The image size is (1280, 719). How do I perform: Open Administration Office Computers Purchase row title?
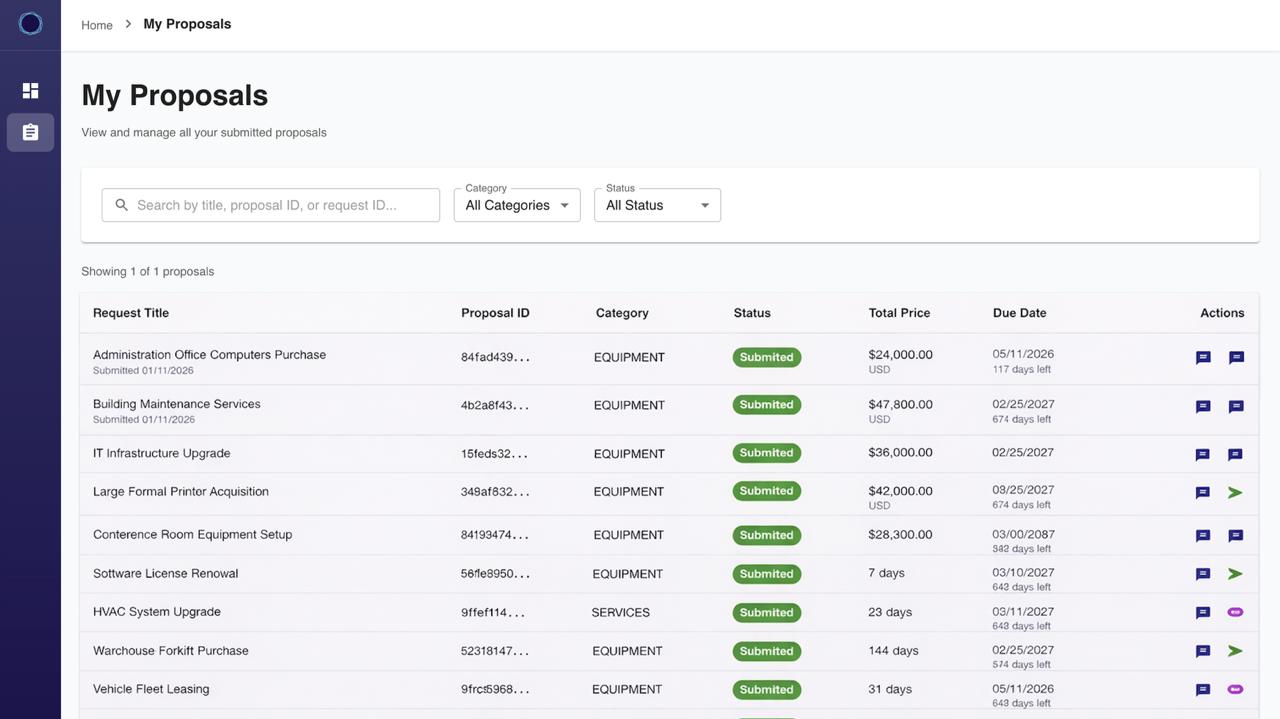(209, 355)
